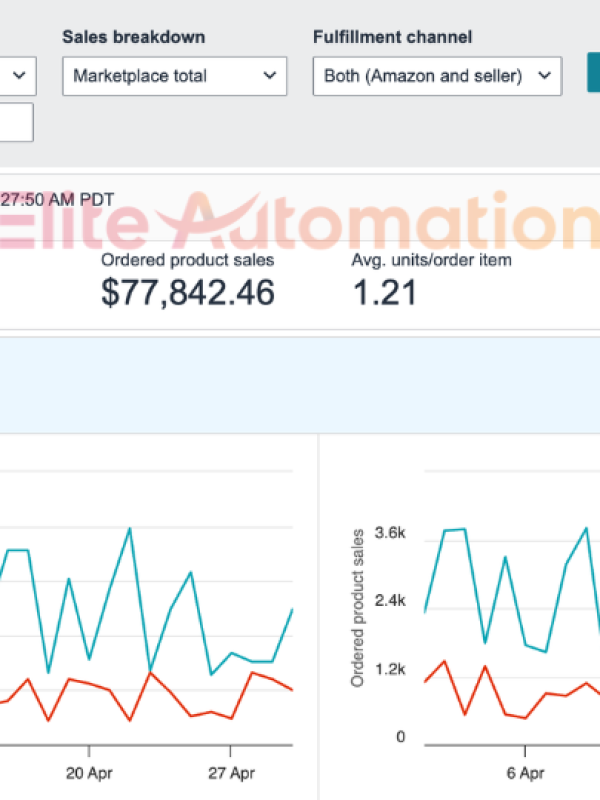This screenshot has width=600, height=800.
Task: Click the 27 Apr axis label
Action: click(231, 773)
